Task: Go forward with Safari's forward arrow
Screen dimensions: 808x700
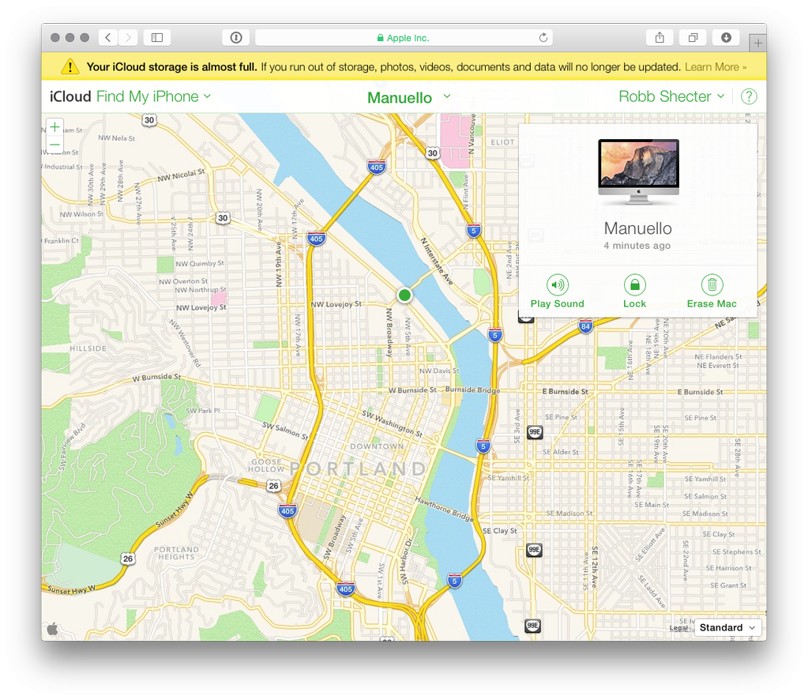Action: click(128, 37)
